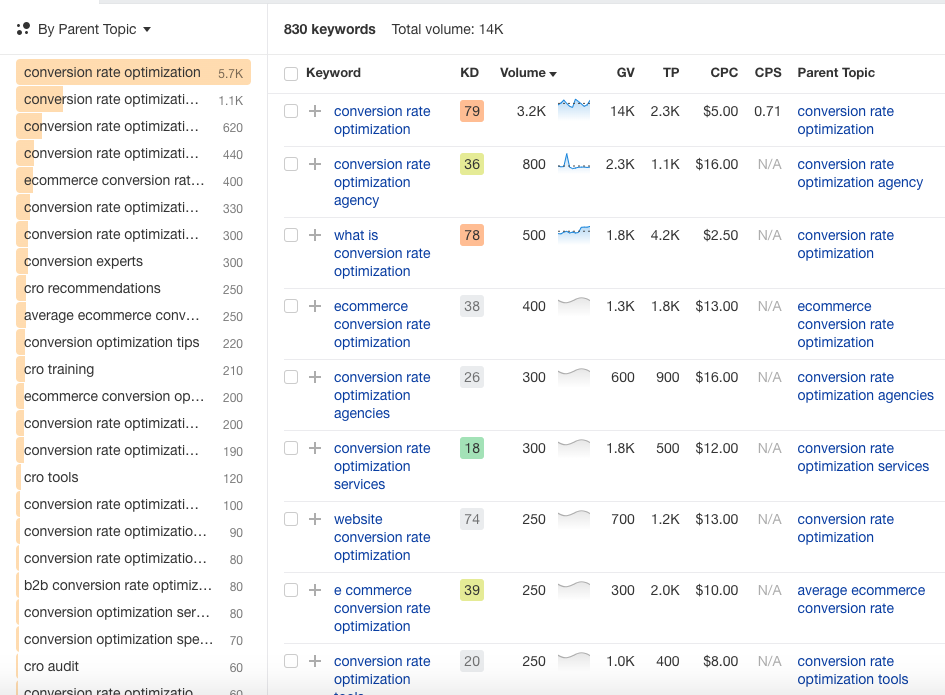Click plus icon for 'conversion rate optimization services'
The width and height of the screenshot is (945, 695).
(x=315, y=448)
